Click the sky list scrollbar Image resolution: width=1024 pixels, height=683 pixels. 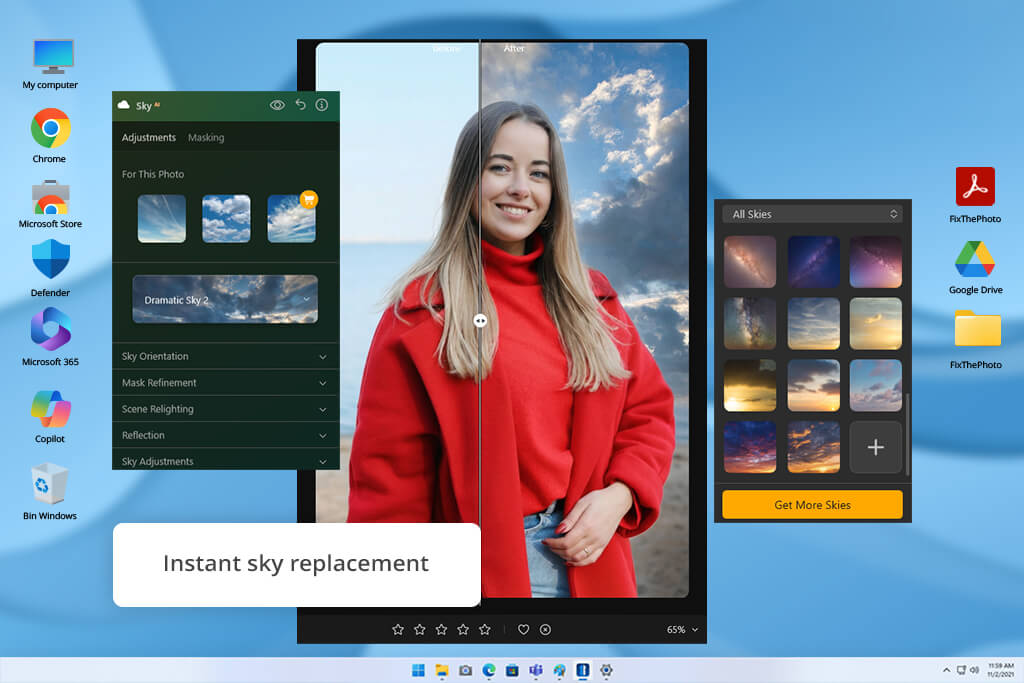907,434
